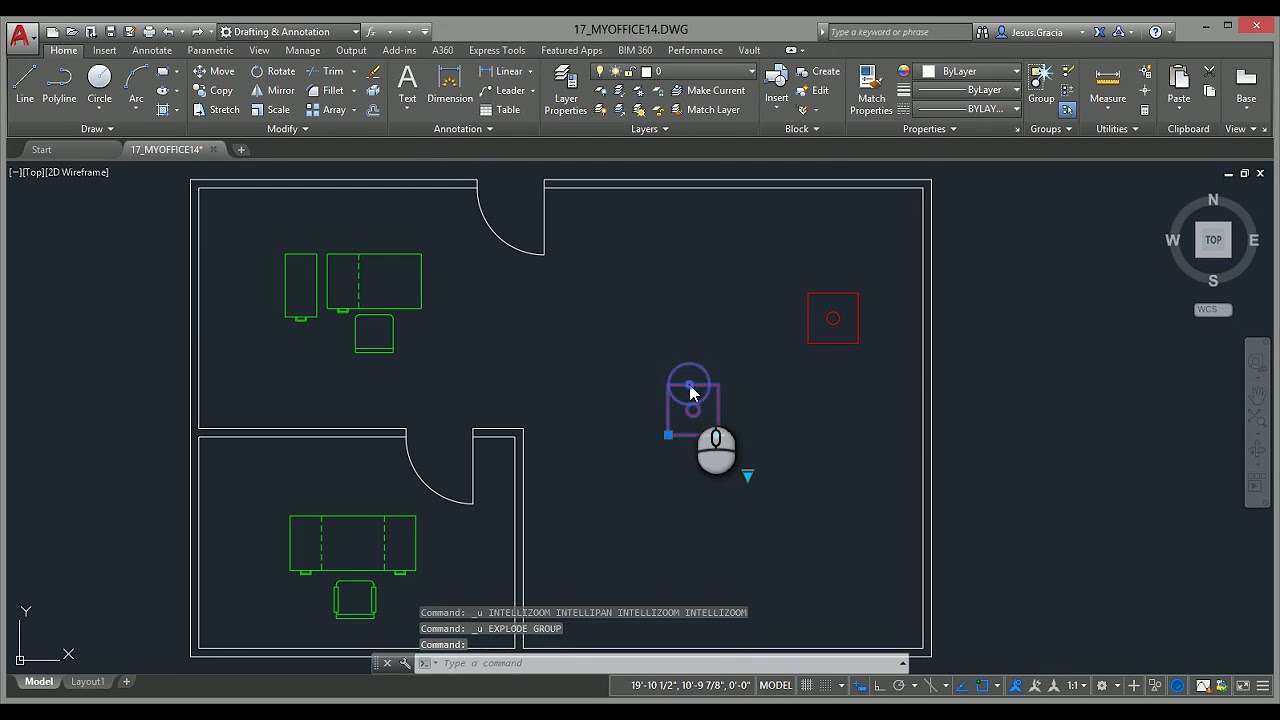The image size is (1280, 720).
Task: Click the Array tool
Action: click(325, 110)
